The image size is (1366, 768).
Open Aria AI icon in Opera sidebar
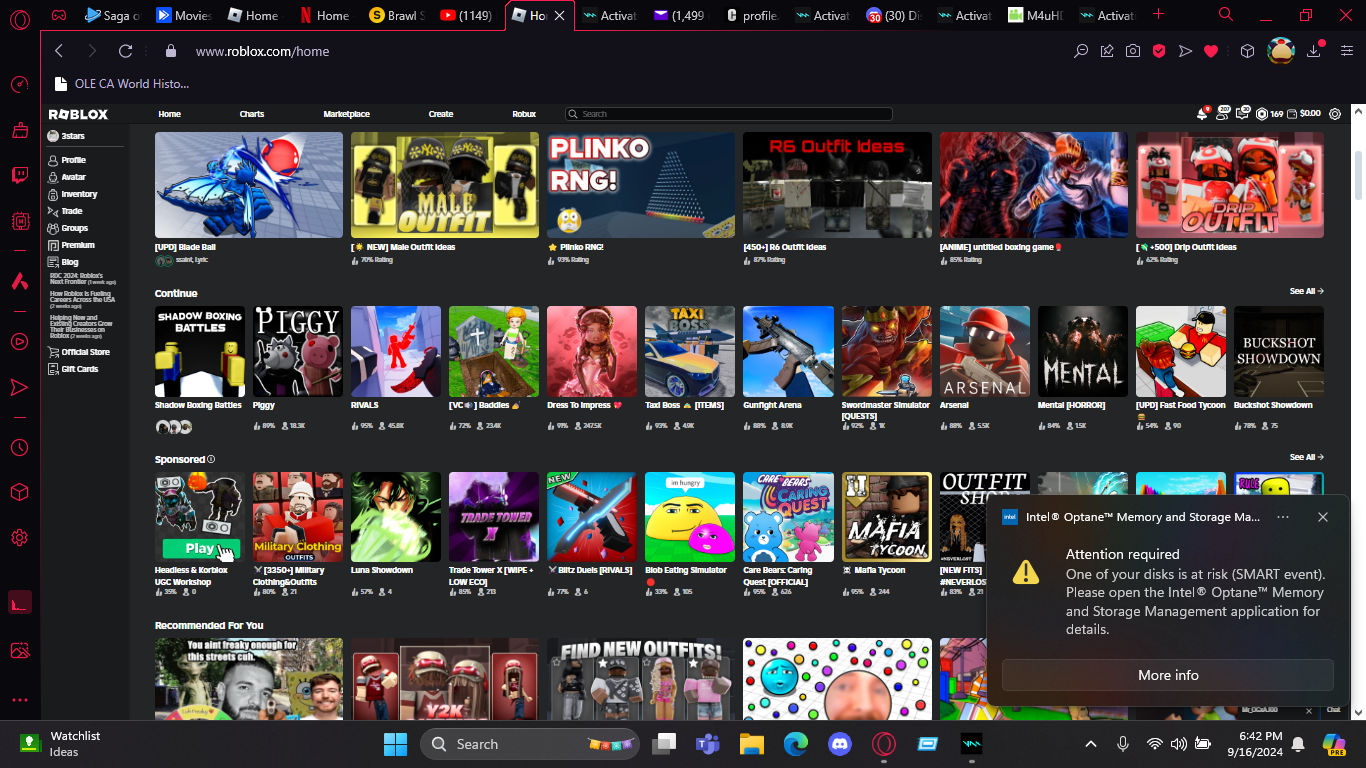coord(19,282)
